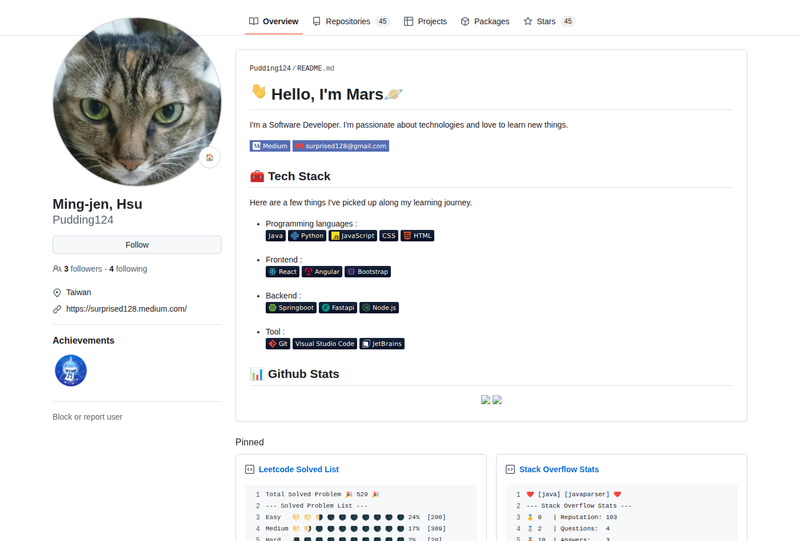The width and height of the screenshot is (800, 541).
Task: Click the second broken Github Stats image
Action: pos(497,400)
